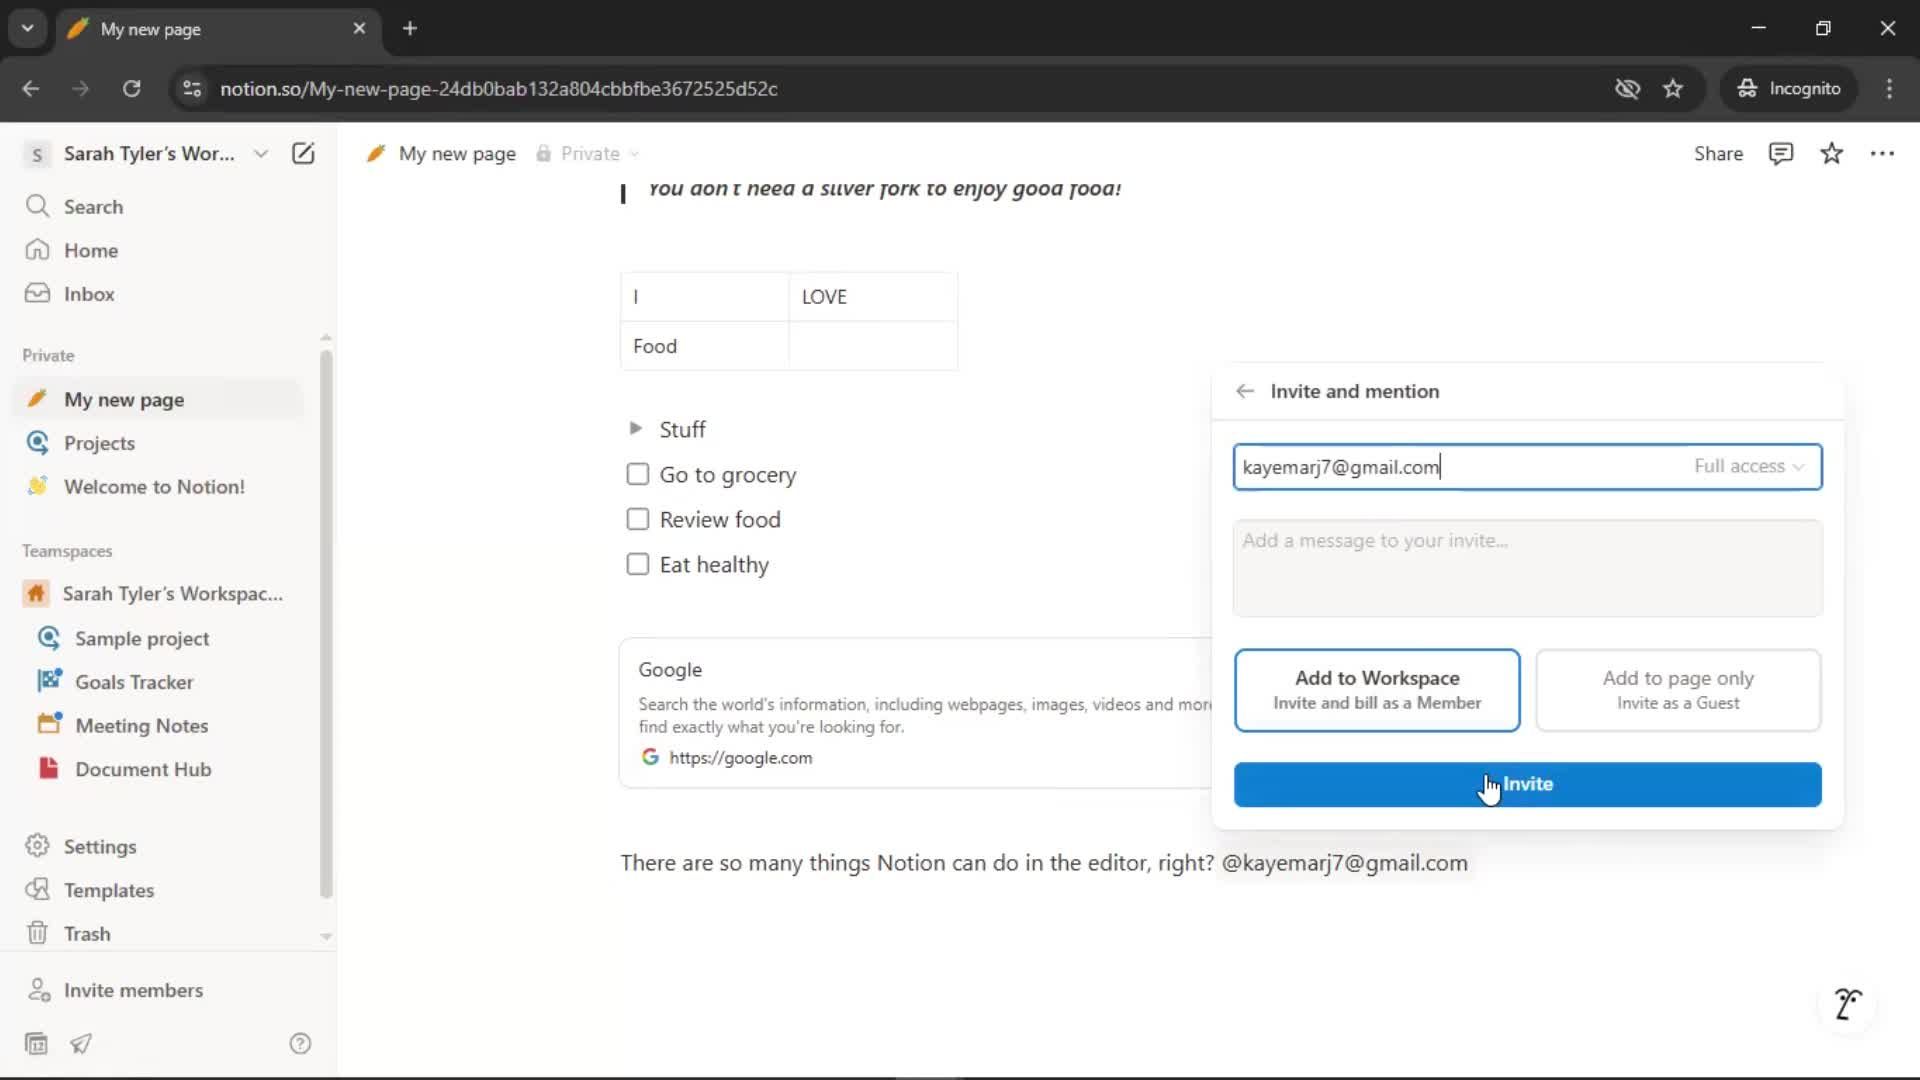The width and height of the screenshot is (1920, 1080).
Task: Click address bar URL
Action: [498, 89]
